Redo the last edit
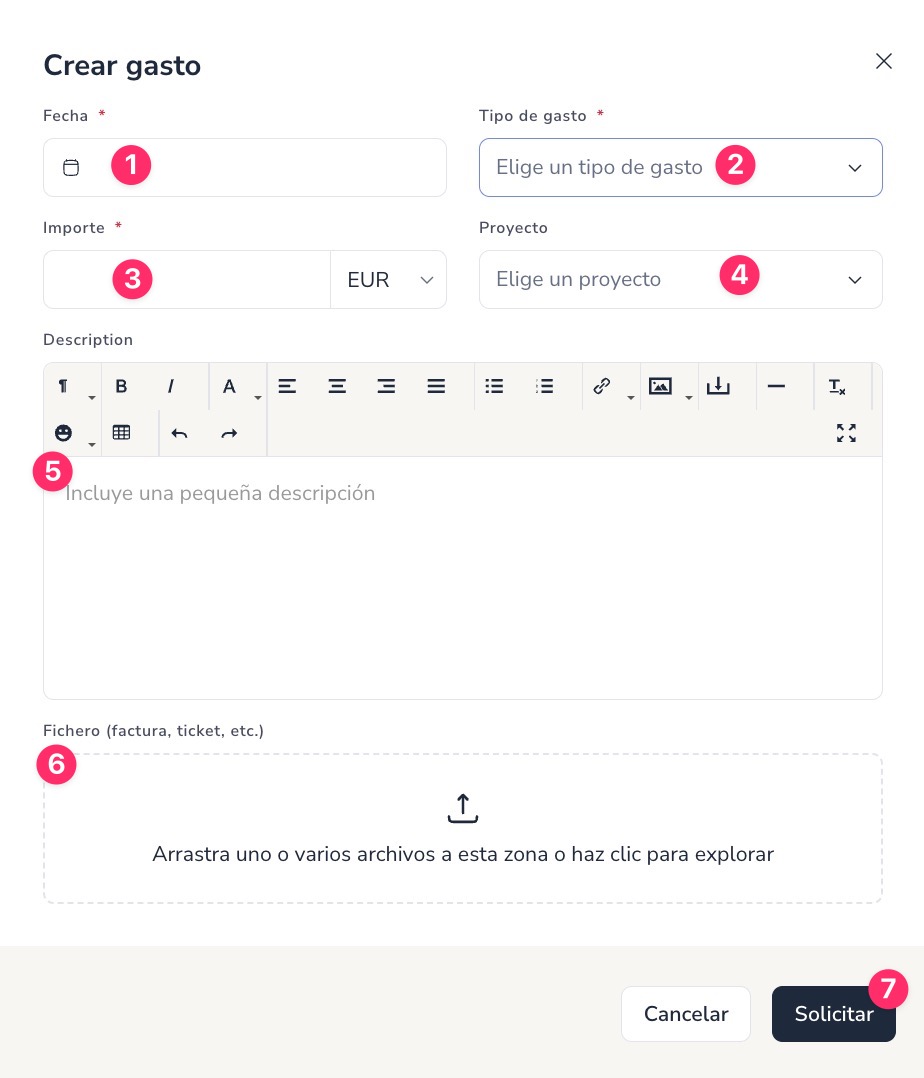 (x=229, y=433)
